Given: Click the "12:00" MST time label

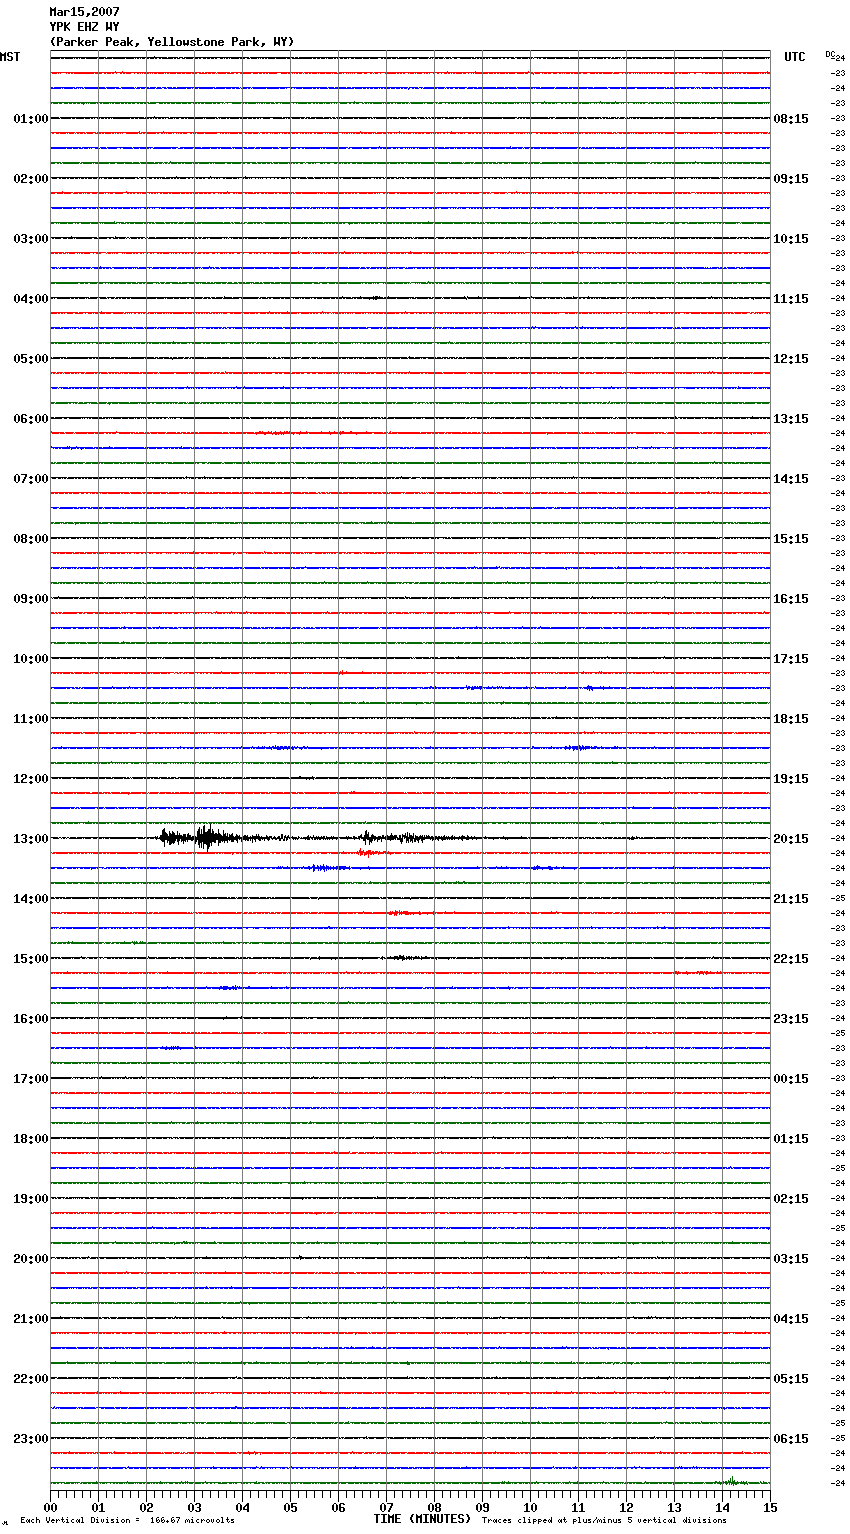Looking at the screenshot, I should click(31, 779).
